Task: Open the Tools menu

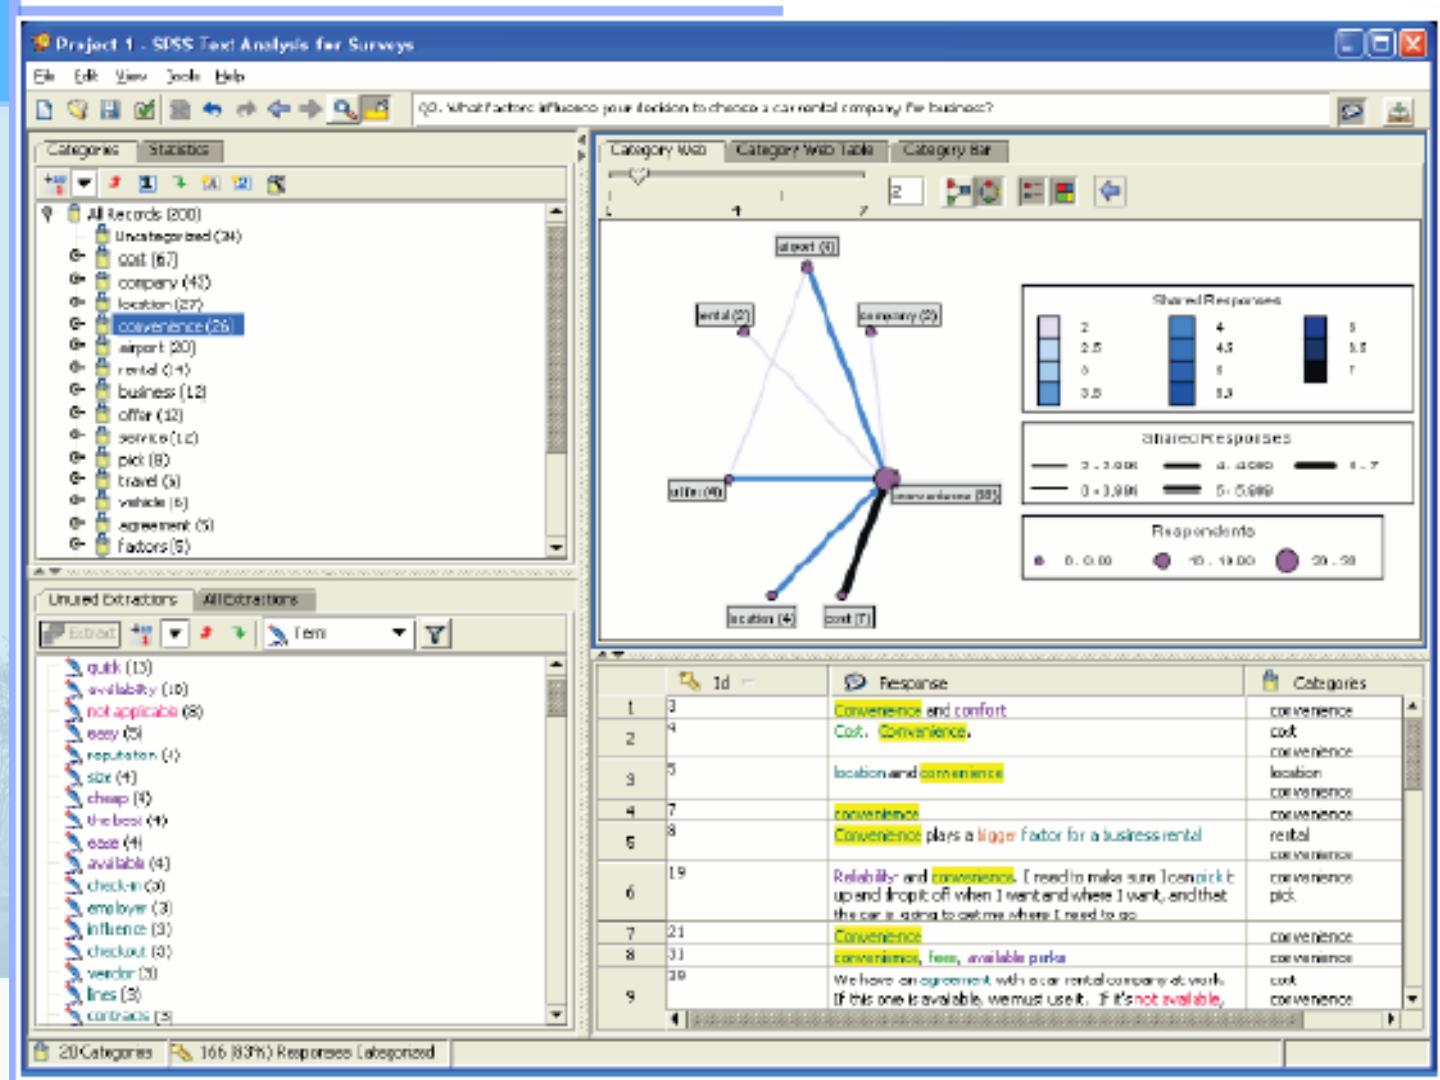Action: pos(182,76)
